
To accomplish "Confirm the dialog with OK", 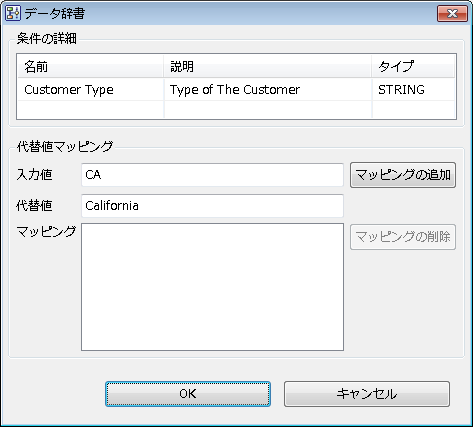I will pos(188,394).
